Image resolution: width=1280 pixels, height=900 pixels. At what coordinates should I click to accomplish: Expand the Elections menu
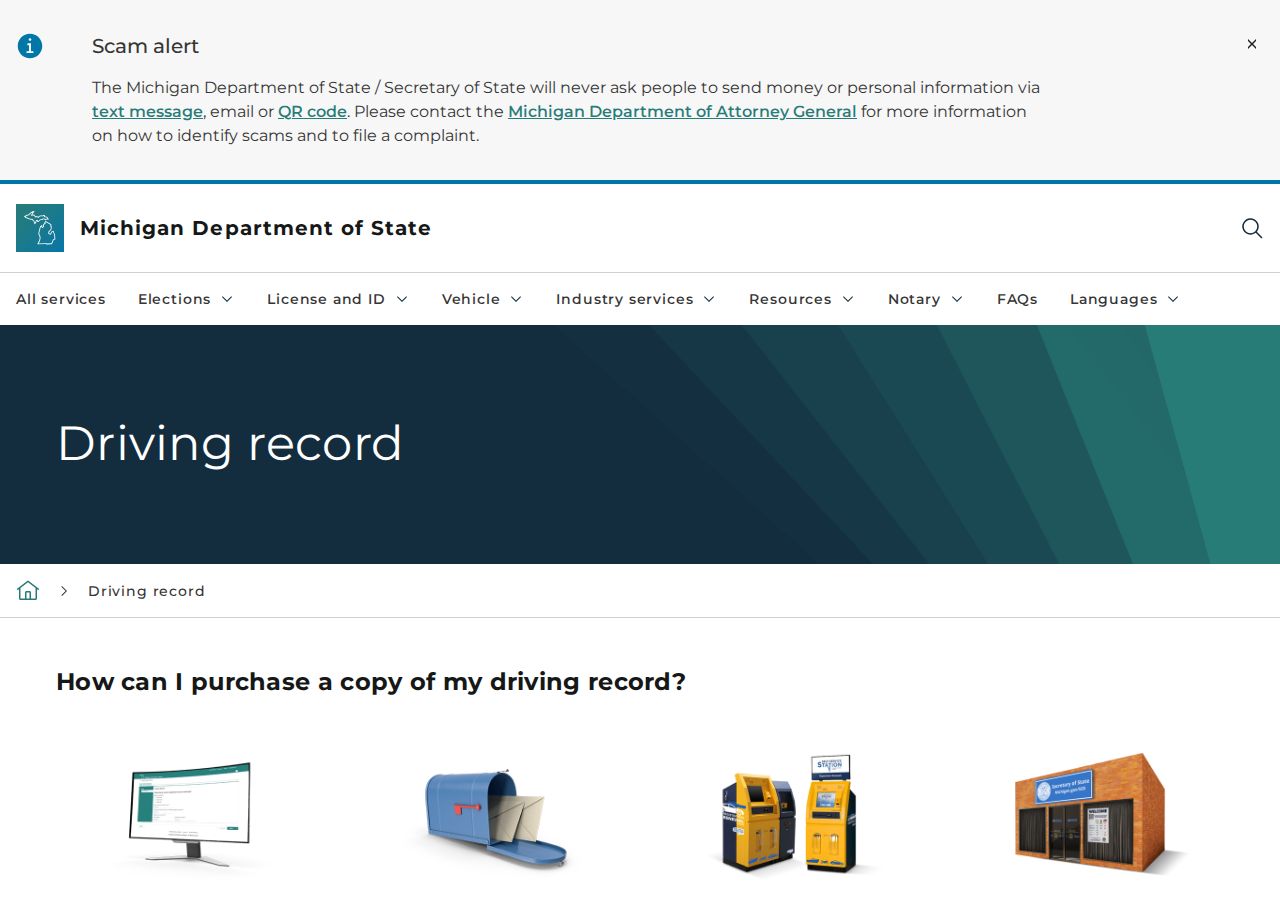coord(186,299)
